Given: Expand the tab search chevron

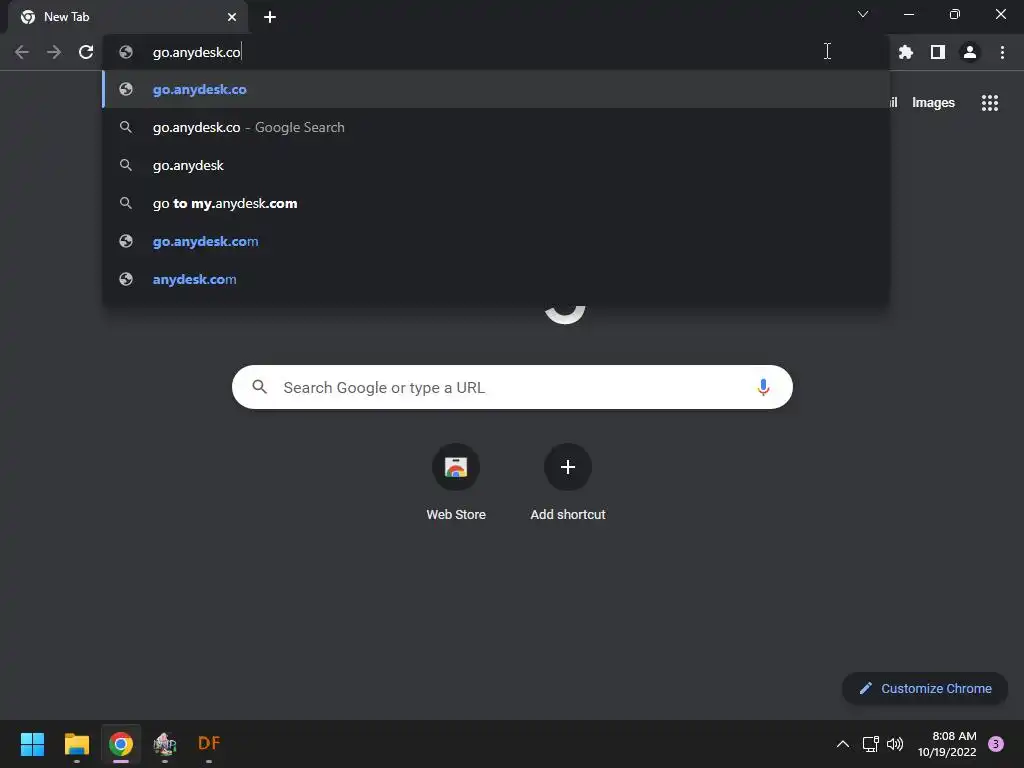Looking at the screenshot, I should [x=863, y=14].
